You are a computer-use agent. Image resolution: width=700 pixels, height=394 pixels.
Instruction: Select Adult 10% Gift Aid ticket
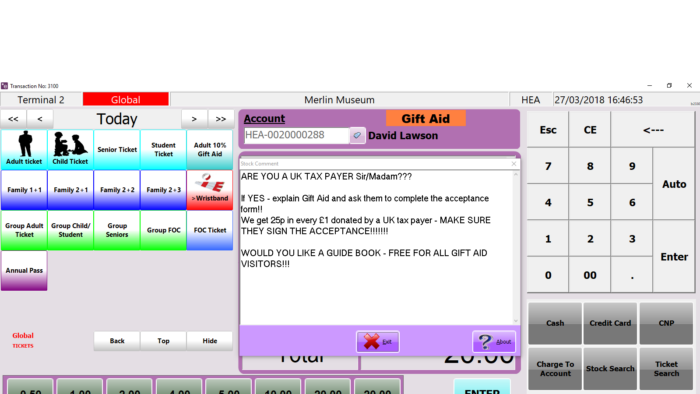pyautogui.click(x=210, y=149)
